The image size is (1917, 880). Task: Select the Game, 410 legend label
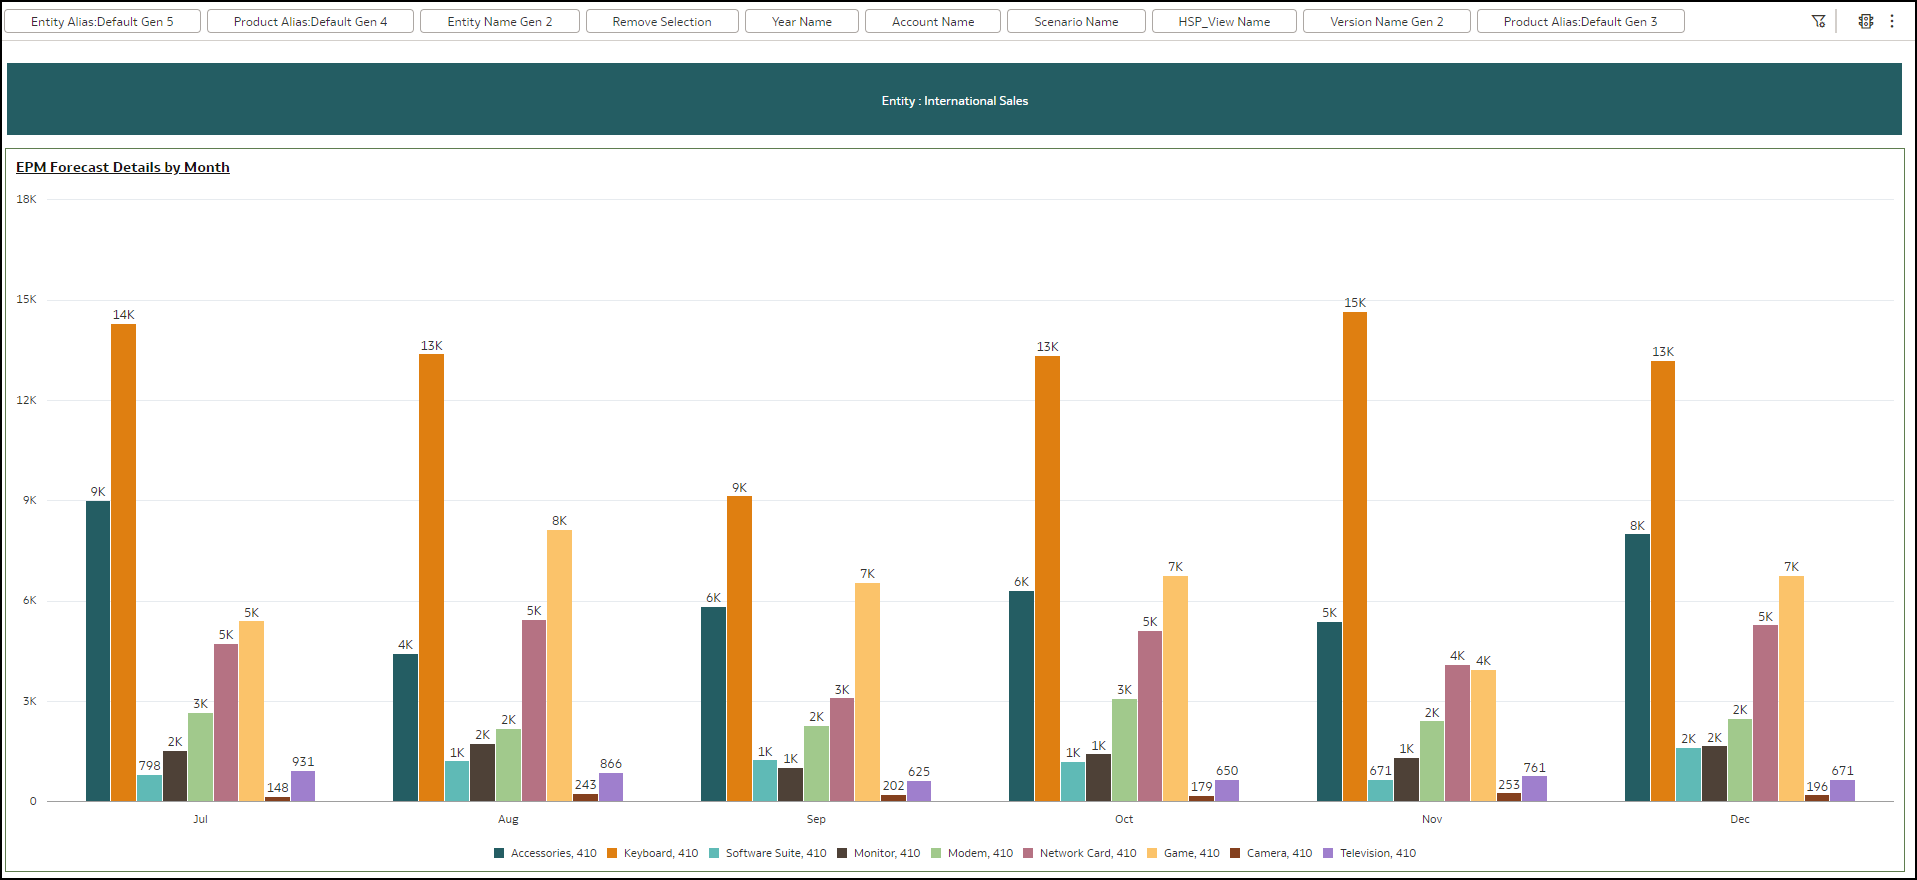[1192, 853]
